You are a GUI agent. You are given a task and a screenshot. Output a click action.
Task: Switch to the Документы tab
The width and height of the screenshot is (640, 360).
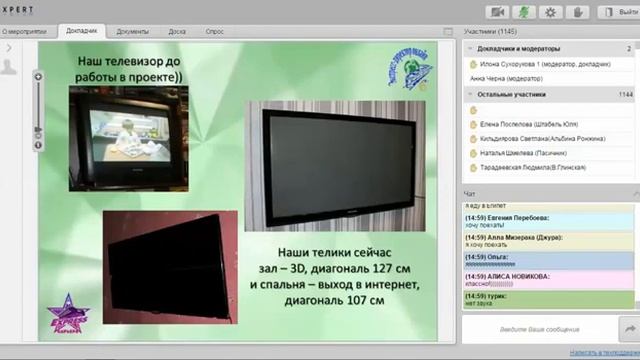(133, 31)
